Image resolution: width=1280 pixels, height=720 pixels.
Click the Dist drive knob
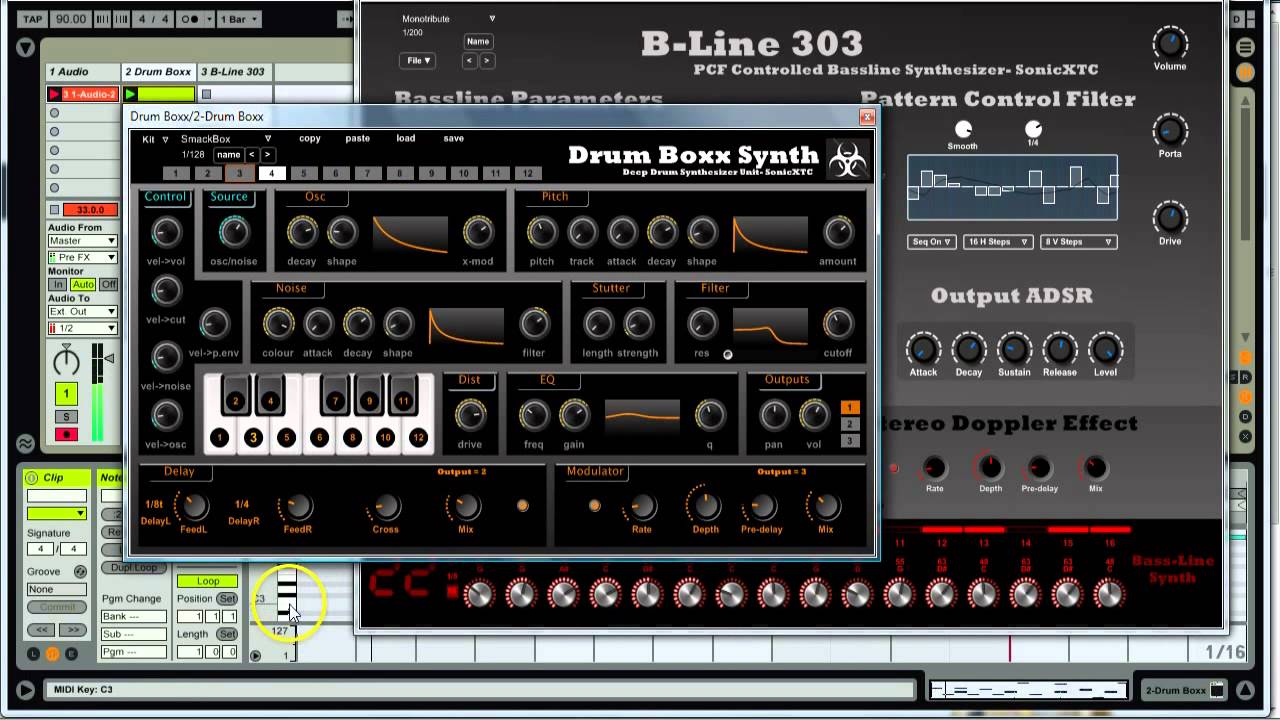[470, 415]
